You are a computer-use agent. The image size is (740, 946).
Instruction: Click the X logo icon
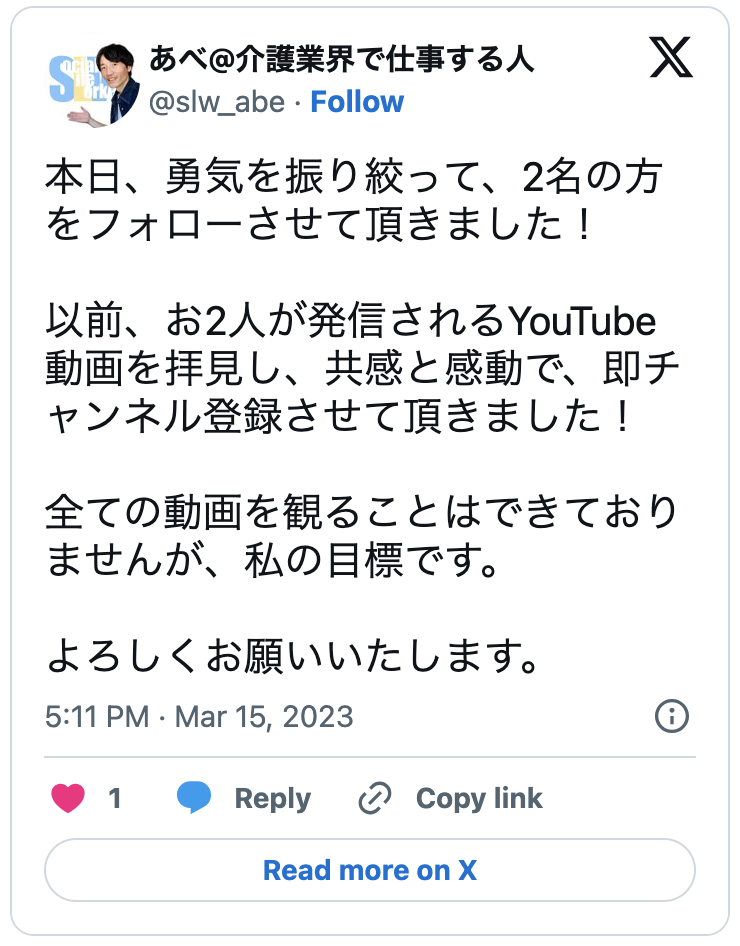coord(671,61)
